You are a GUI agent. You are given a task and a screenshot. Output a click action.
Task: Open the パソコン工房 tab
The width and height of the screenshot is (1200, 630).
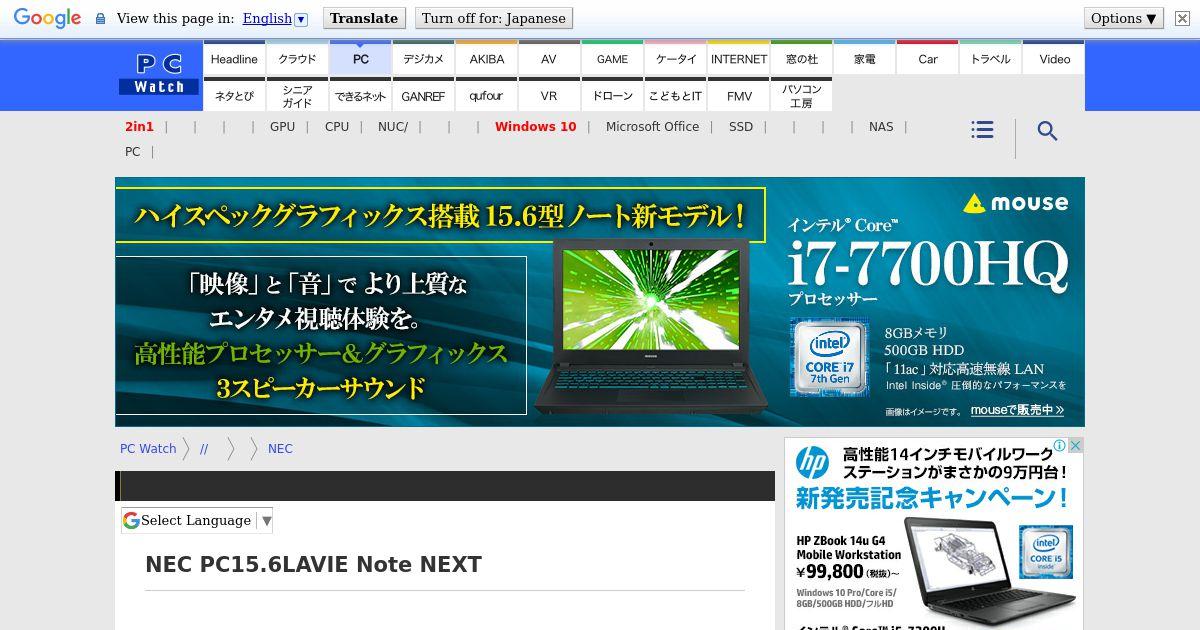click(801, 95)
